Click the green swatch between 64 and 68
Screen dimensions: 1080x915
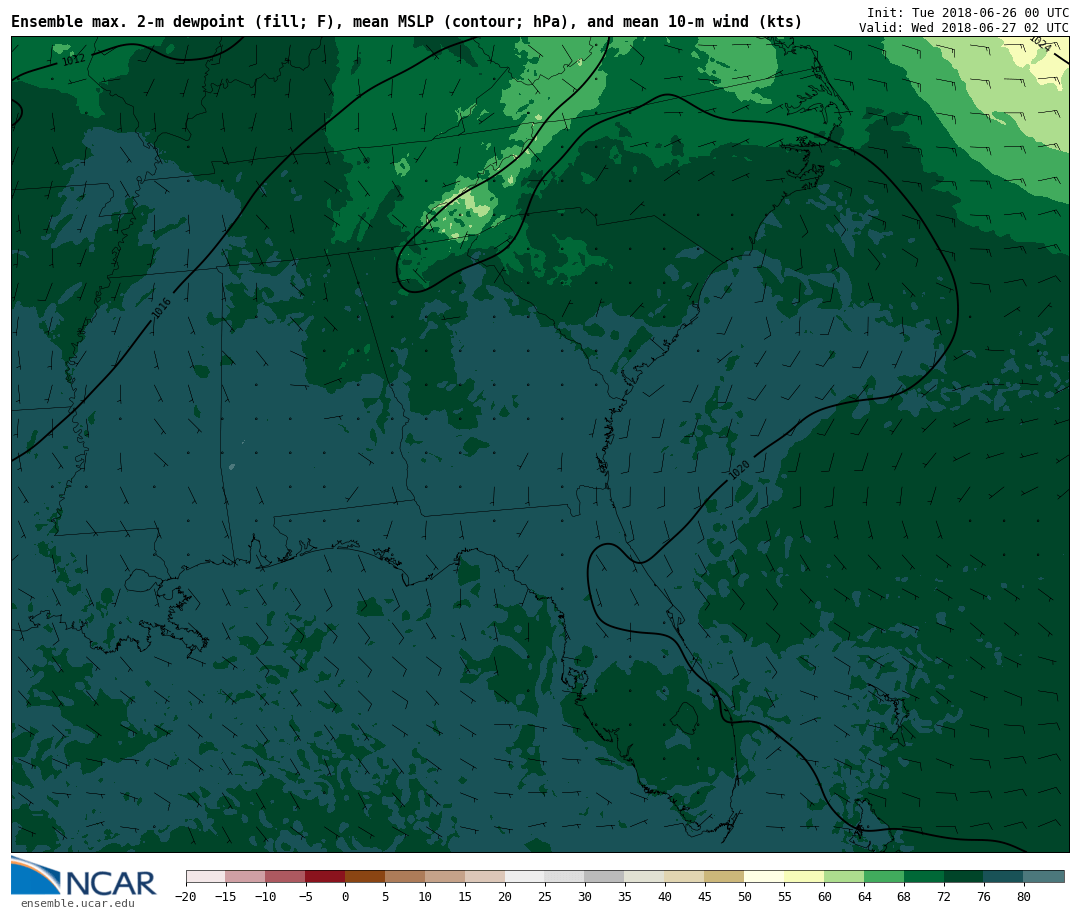[884, 876]
